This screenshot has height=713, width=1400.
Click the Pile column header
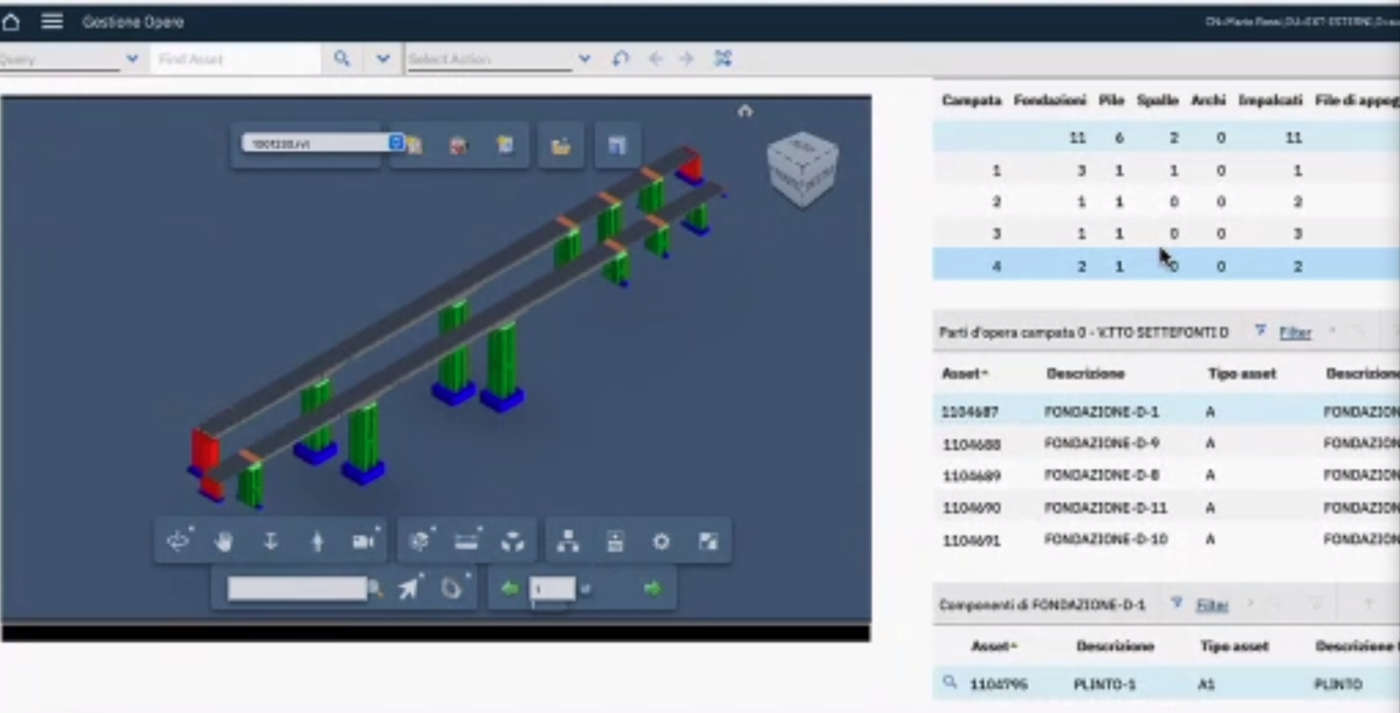coord(1111,101)
